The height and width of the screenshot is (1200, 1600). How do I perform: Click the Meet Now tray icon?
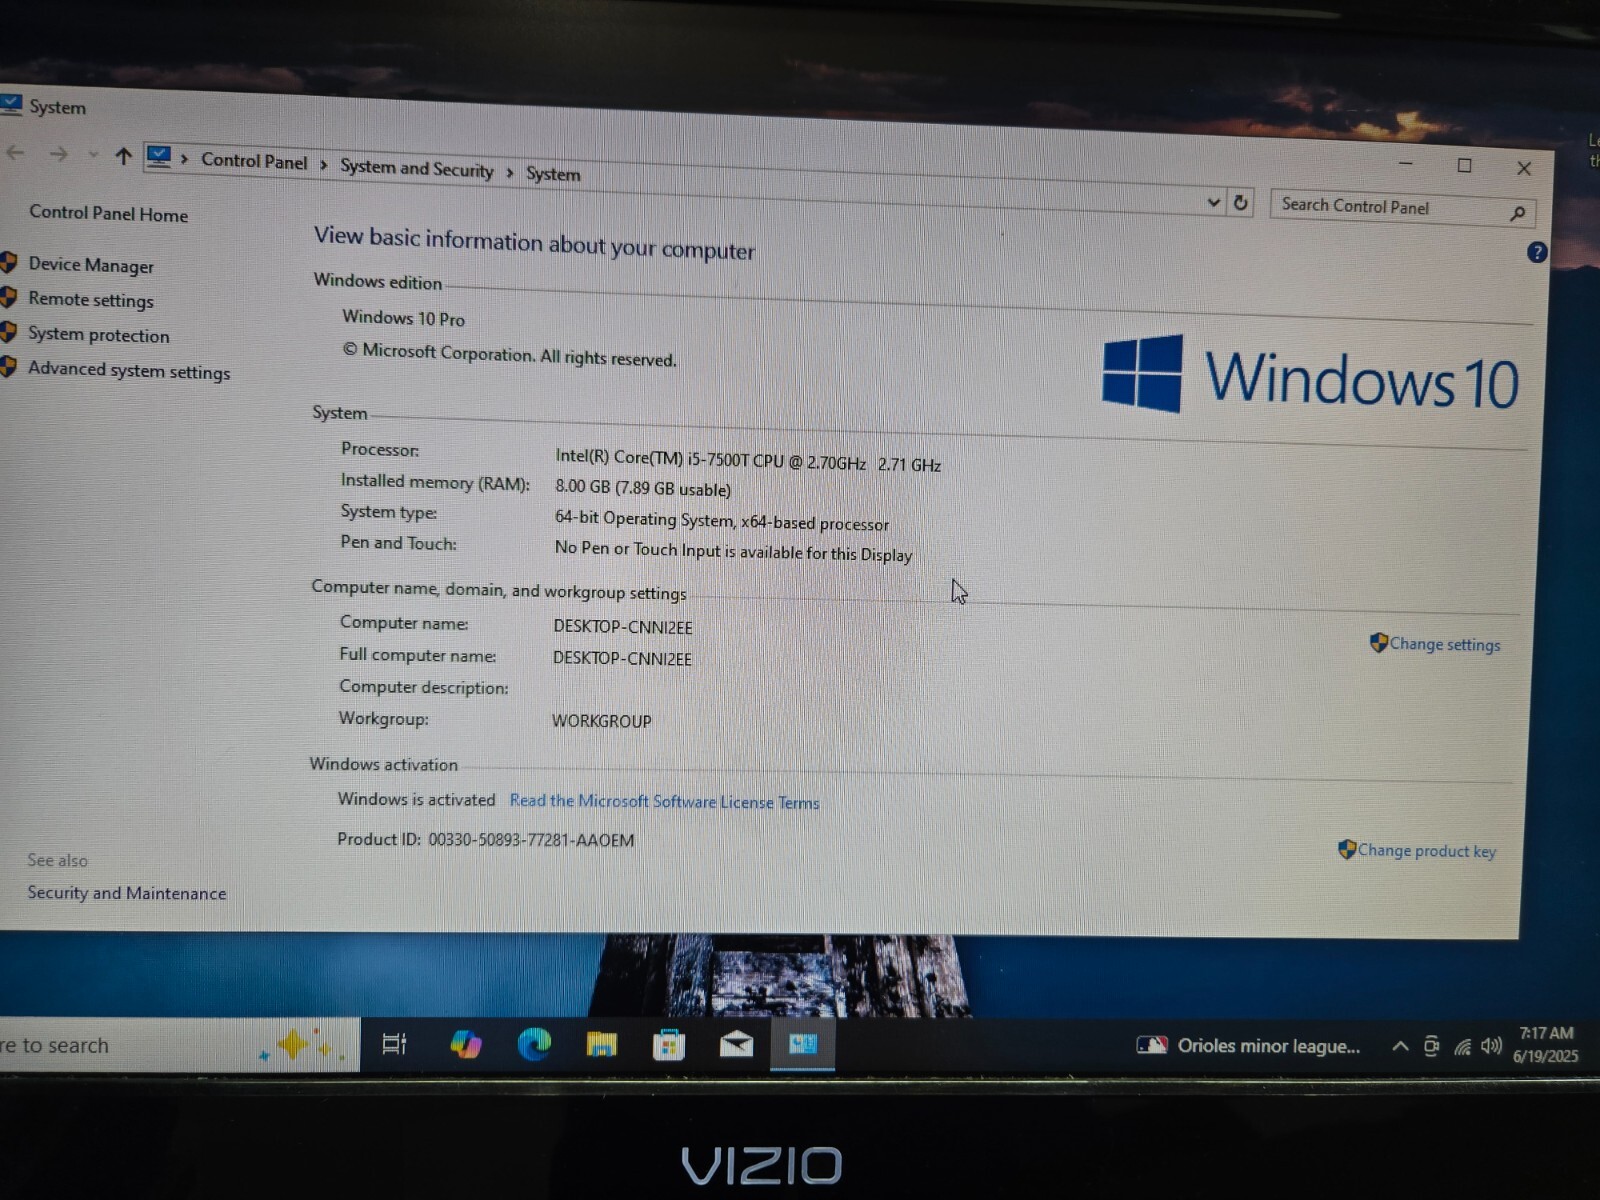point(1431,1046)
